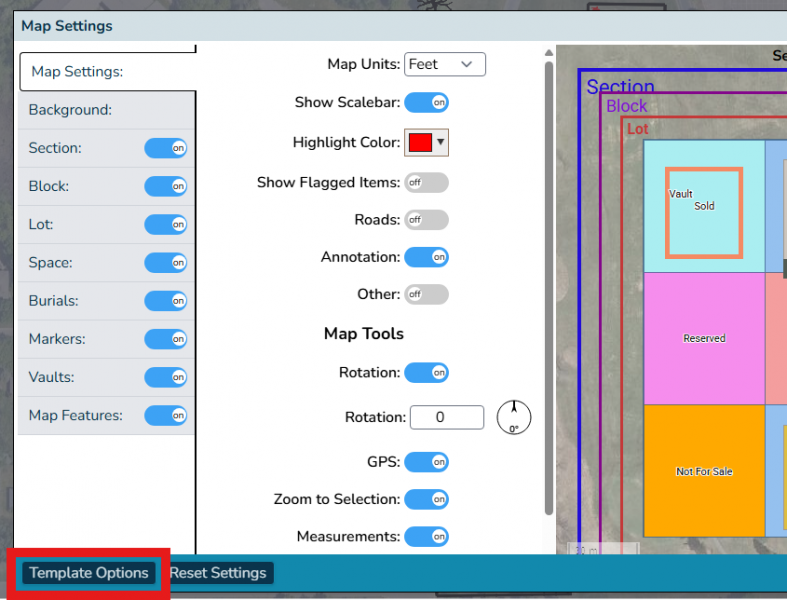Click the Rotation value input field
This screenshot has height=600, width=787.
pyautogui.click(x=447, y=417)
